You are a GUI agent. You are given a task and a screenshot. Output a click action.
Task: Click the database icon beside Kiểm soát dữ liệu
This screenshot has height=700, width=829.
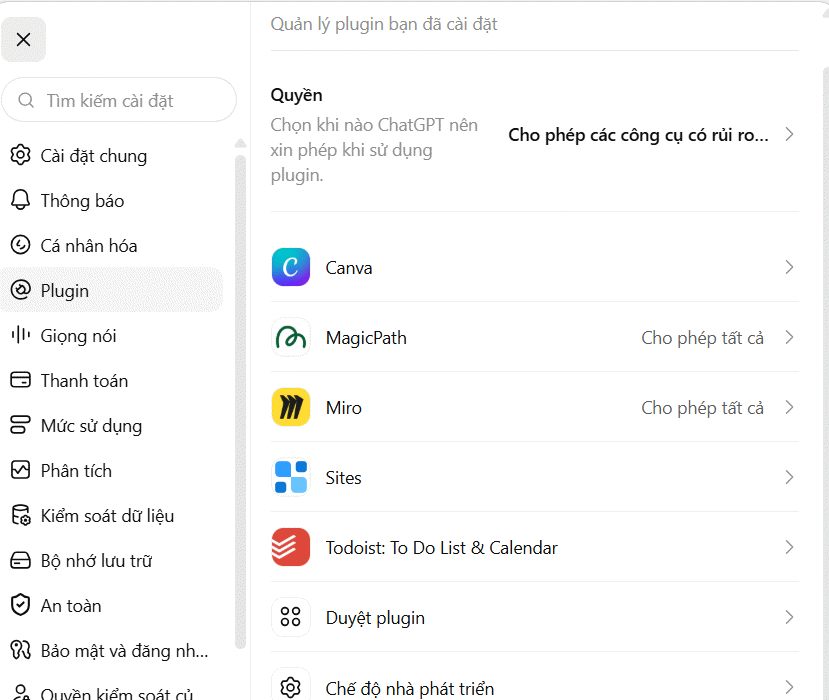pos(21,515)
